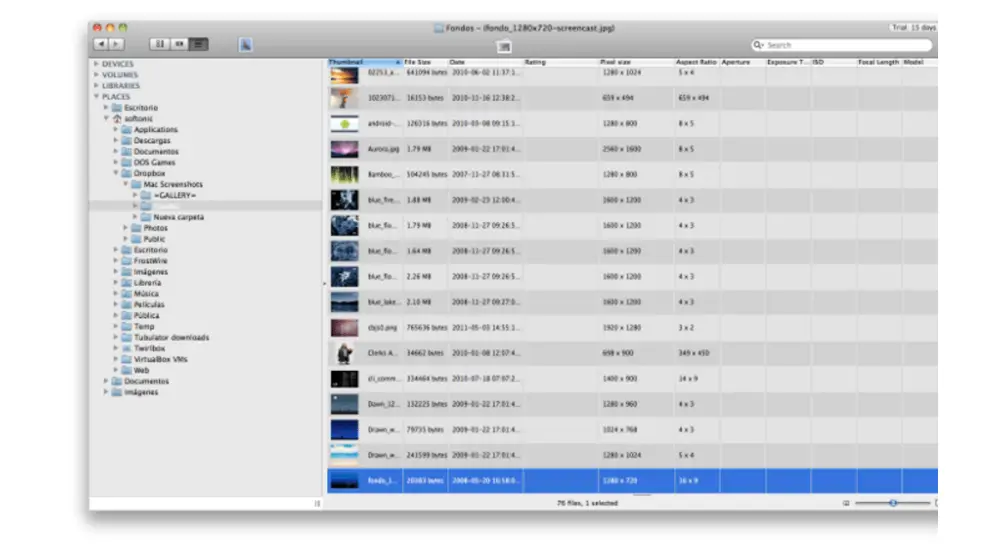This screenshot has height=550, width=1000.
Task: Click the sidebar resize grip handle
Action: (318, 503)
